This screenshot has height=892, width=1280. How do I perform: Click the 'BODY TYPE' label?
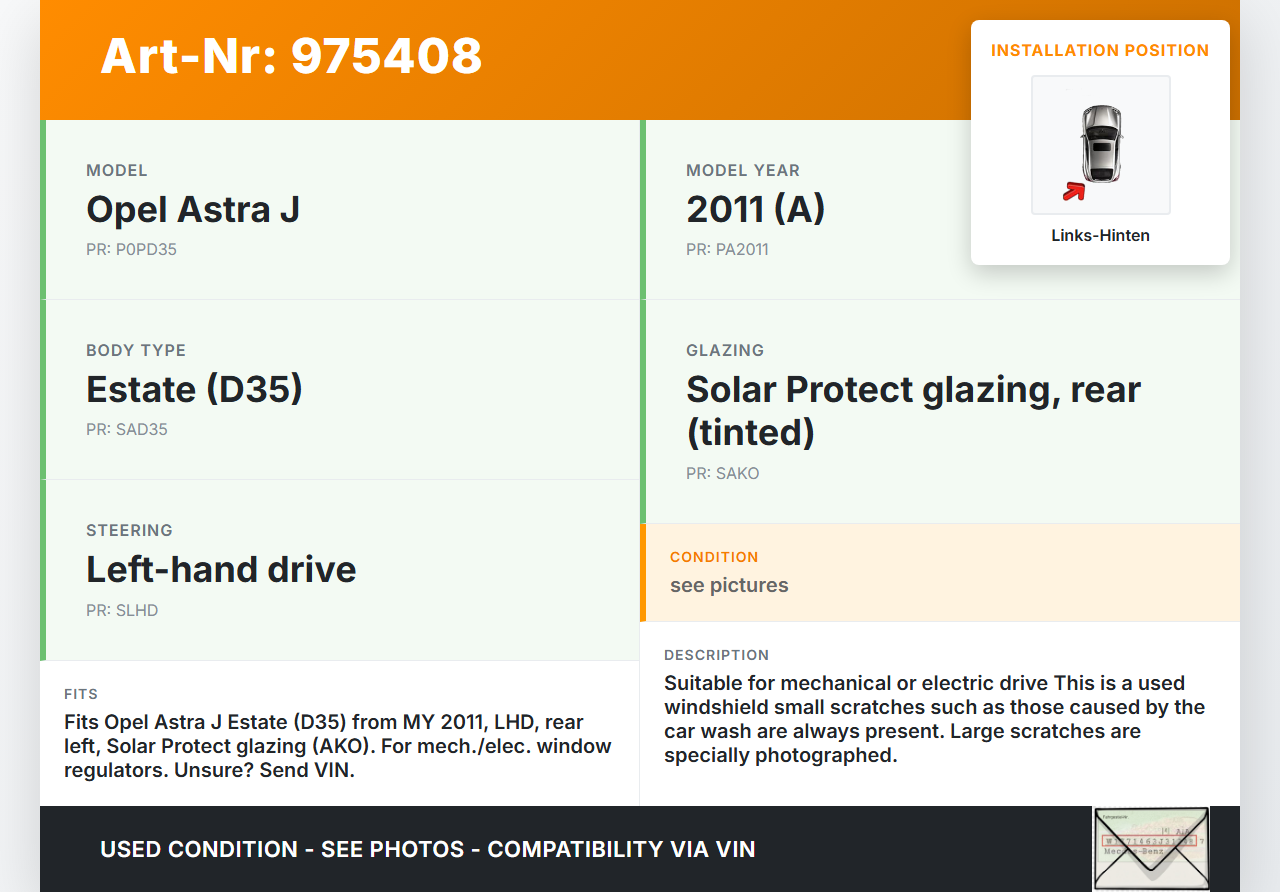pos(136,350)
